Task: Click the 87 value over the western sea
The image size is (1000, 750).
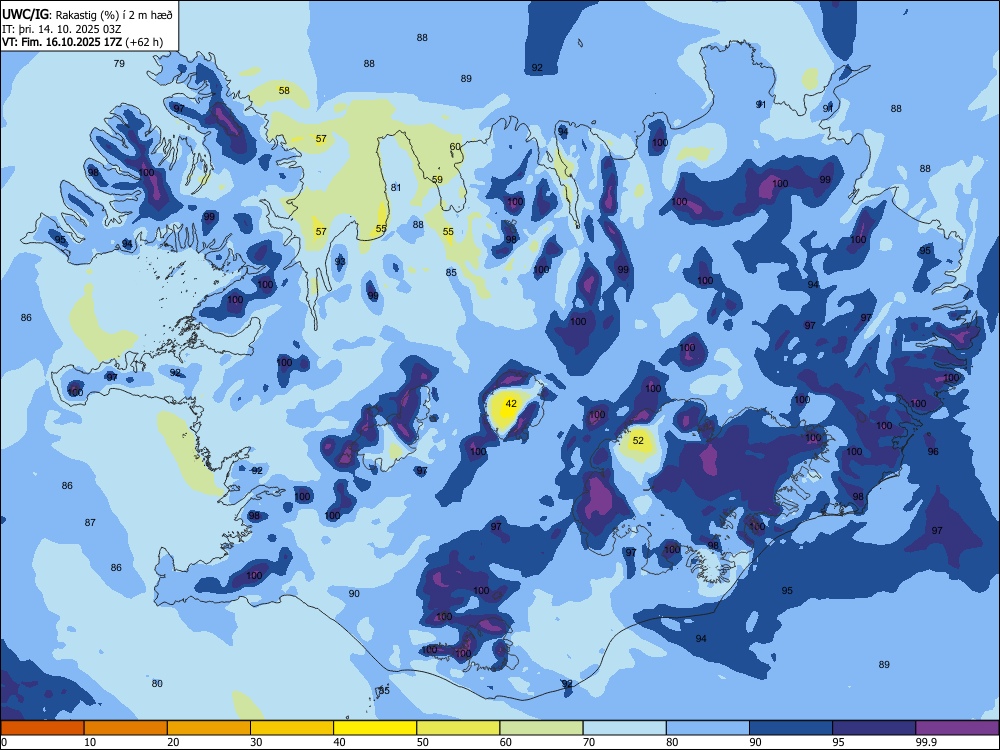Action: (90, 523)
